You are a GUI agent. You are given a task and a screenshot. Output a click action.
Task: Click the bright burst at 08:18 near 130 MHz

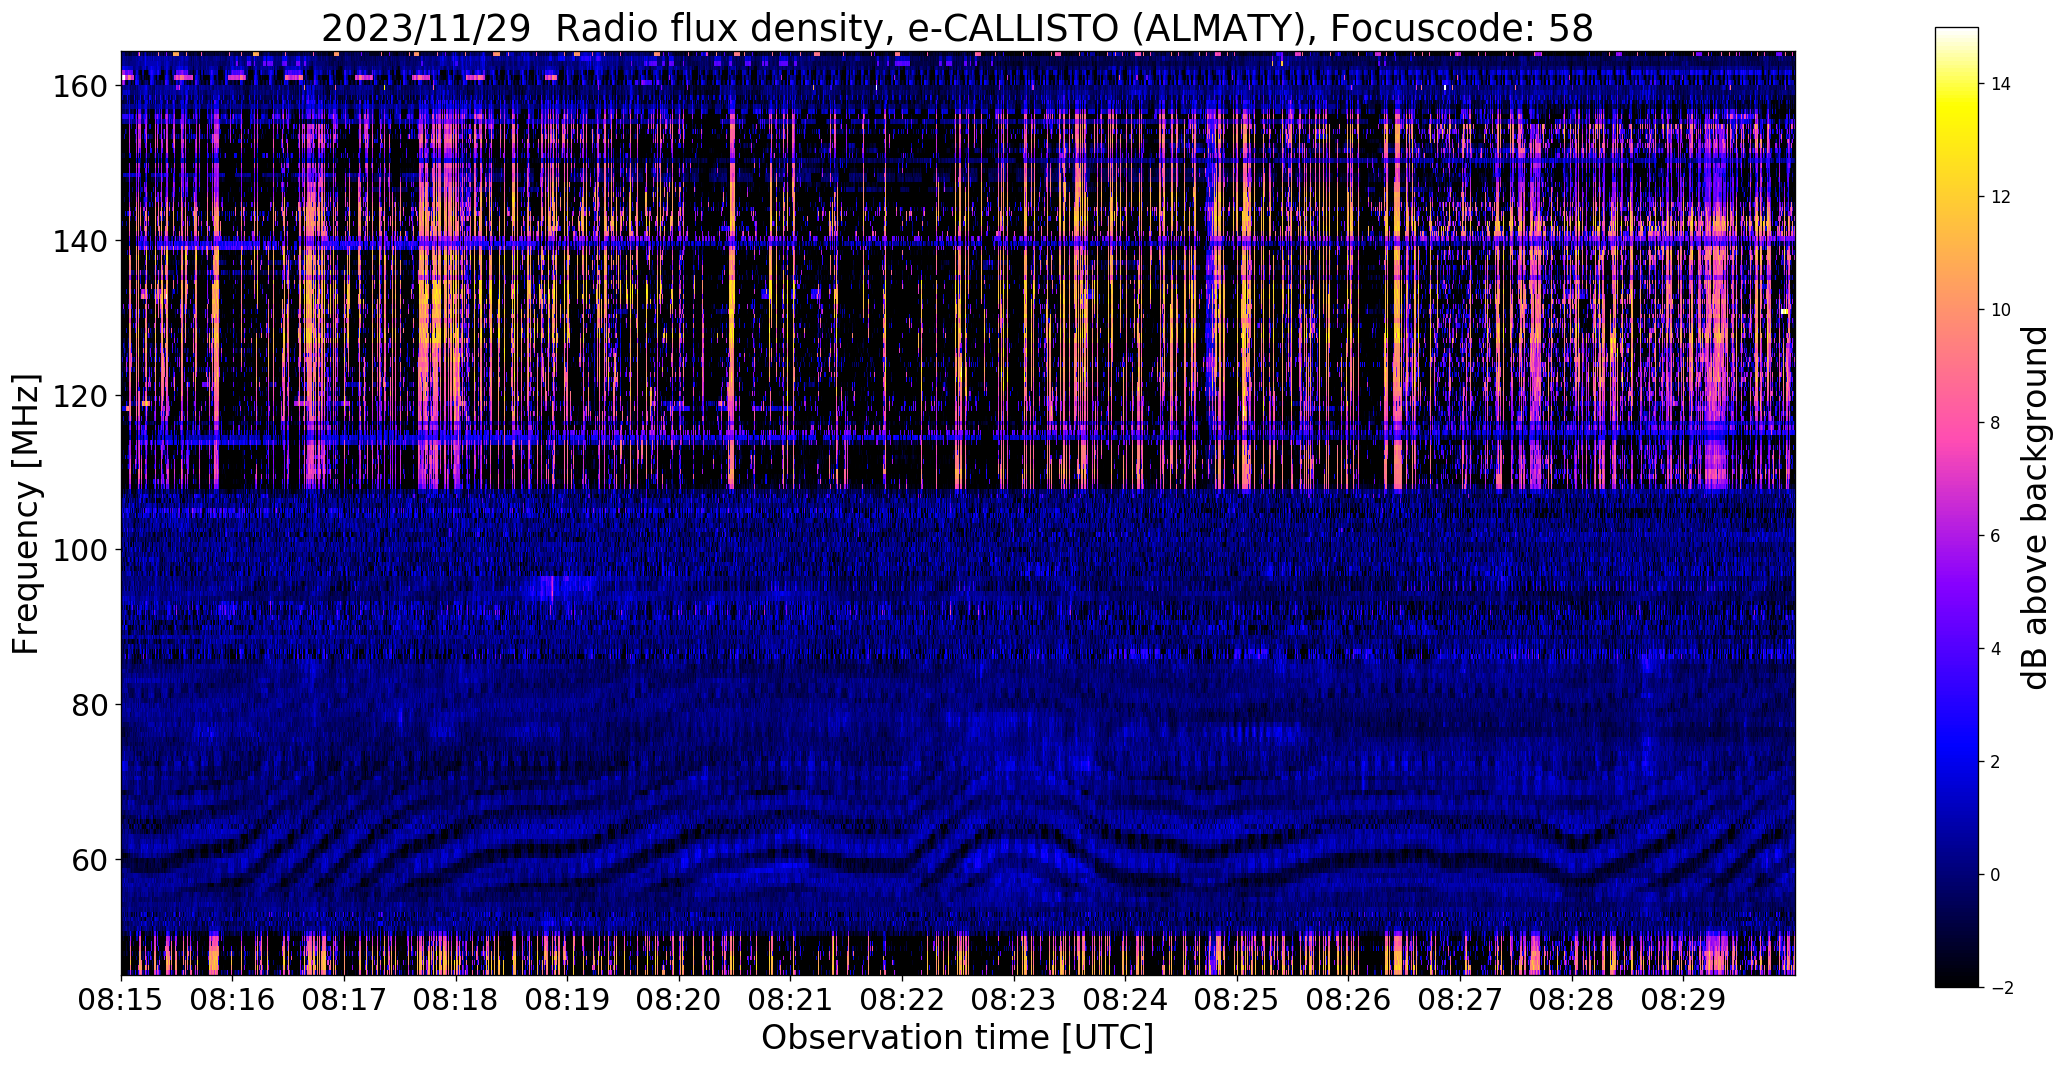[440, 319]
